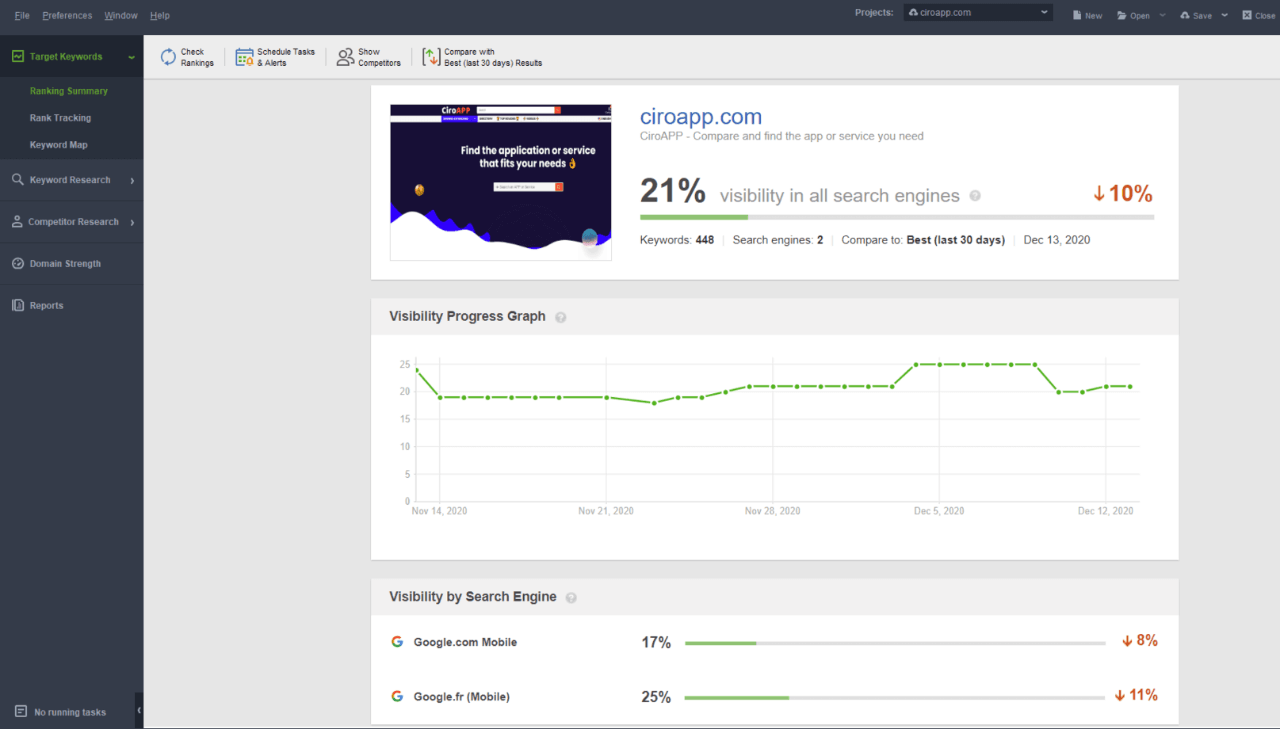Click the Google logo for Google.com Mobile
Viewport: 1280px width, 729px height.
397,642
